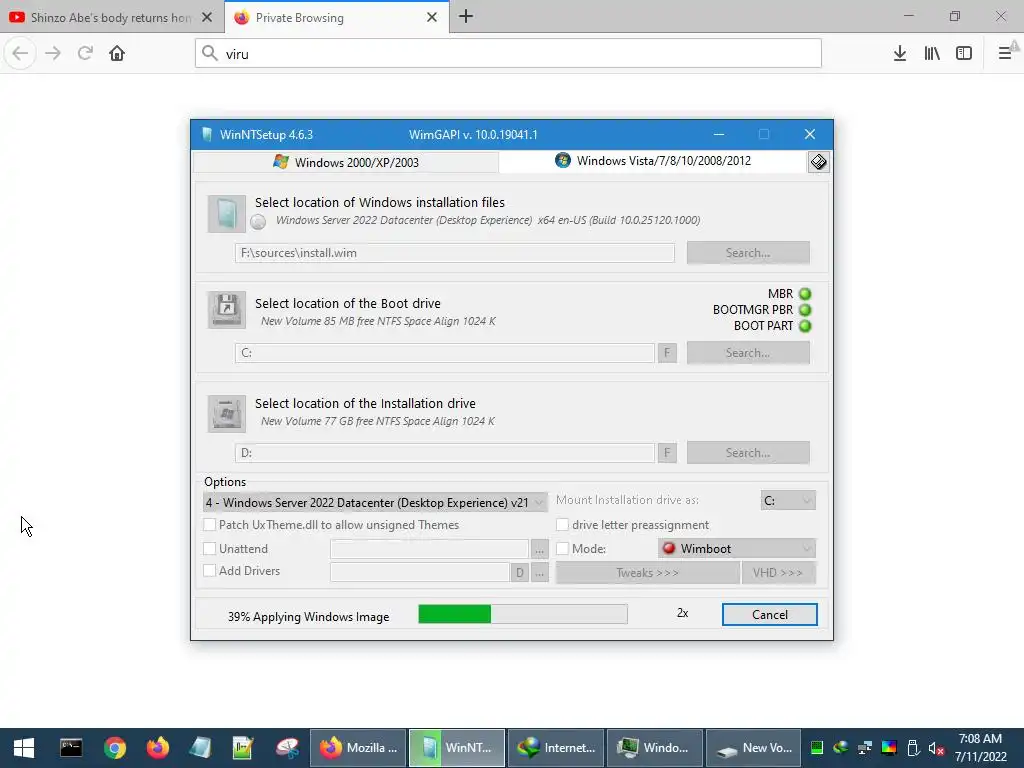1024x768 pixels.
Task: Click Search for installation files
Action: (748, 253)
